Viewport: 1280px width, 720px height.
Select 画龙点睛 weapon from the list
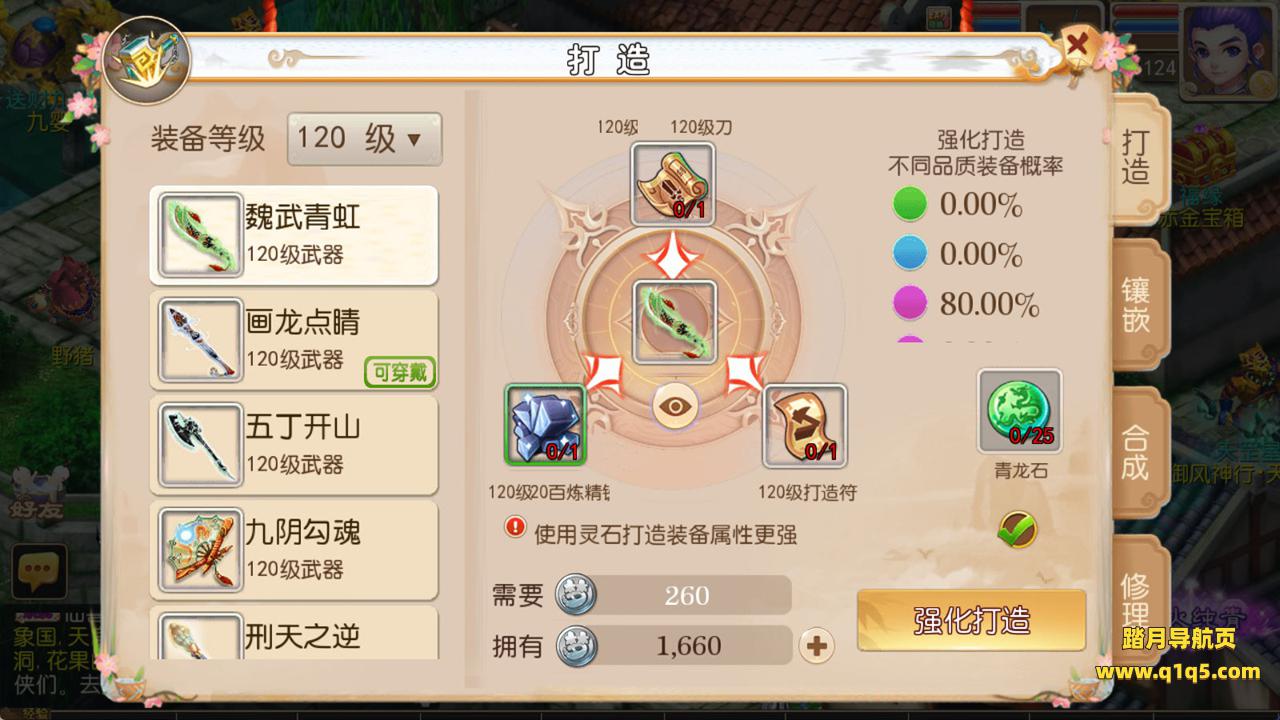(x=294, y=340)
